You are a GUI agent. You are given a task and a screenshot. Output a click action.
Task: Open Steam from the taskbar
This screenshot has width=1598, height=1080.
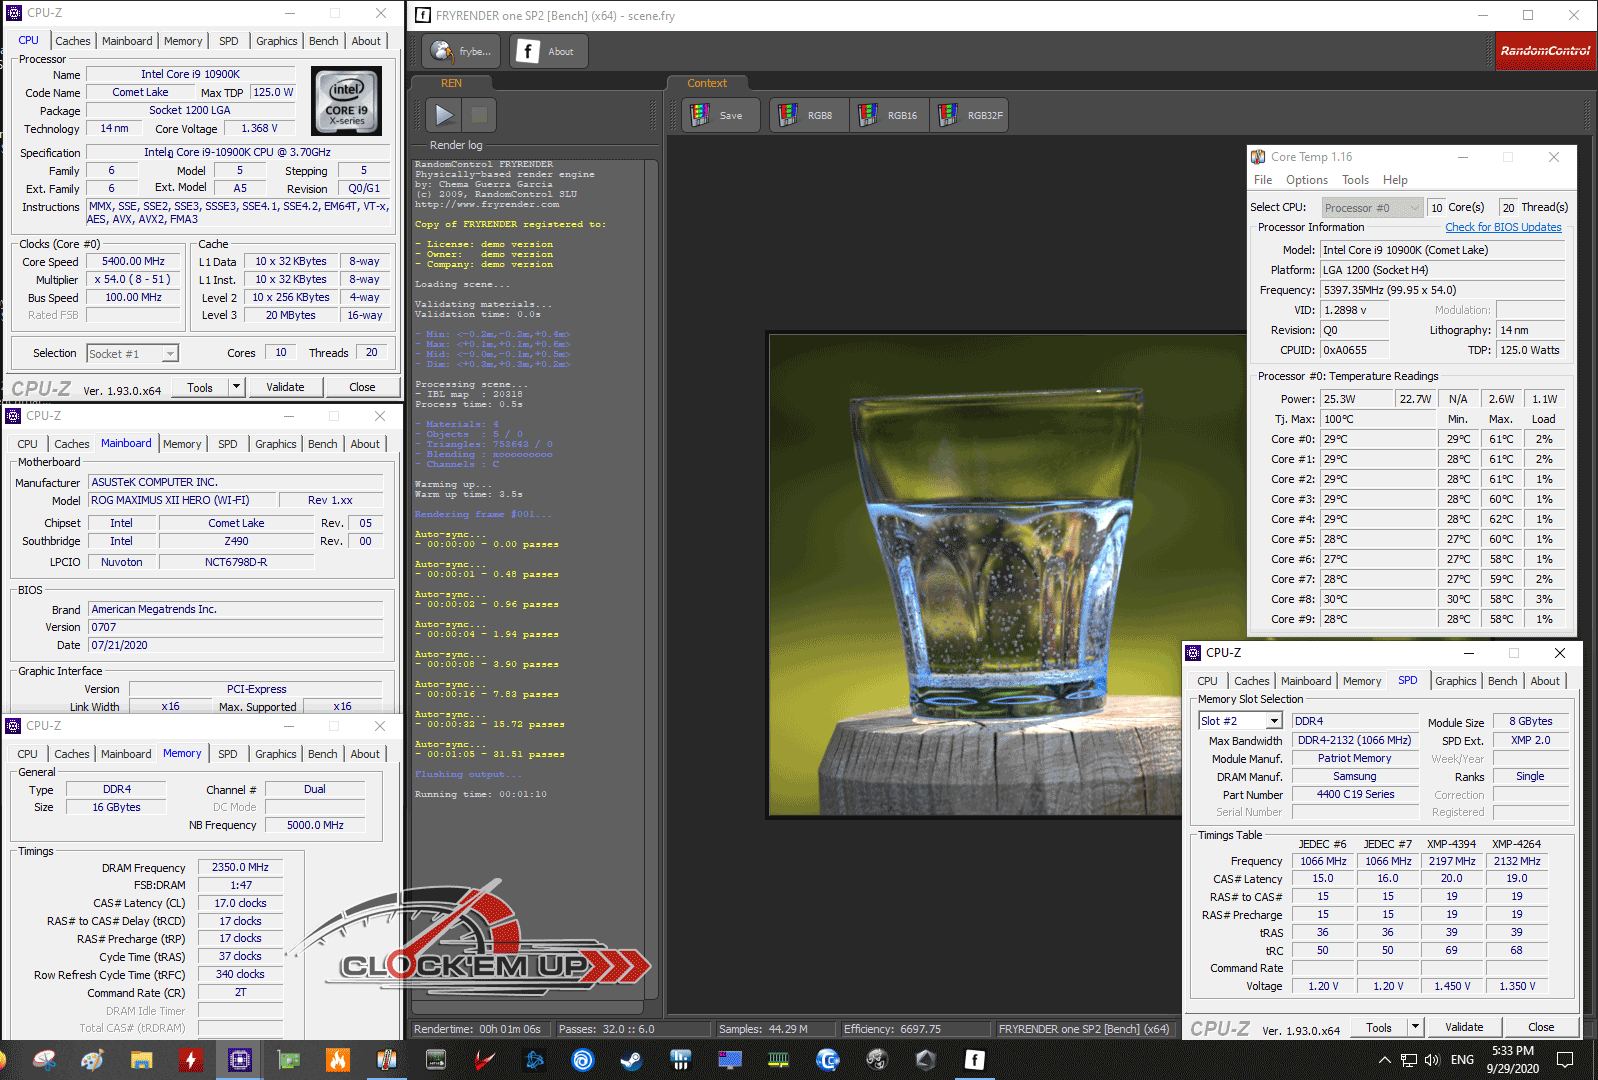[631, 1060]
